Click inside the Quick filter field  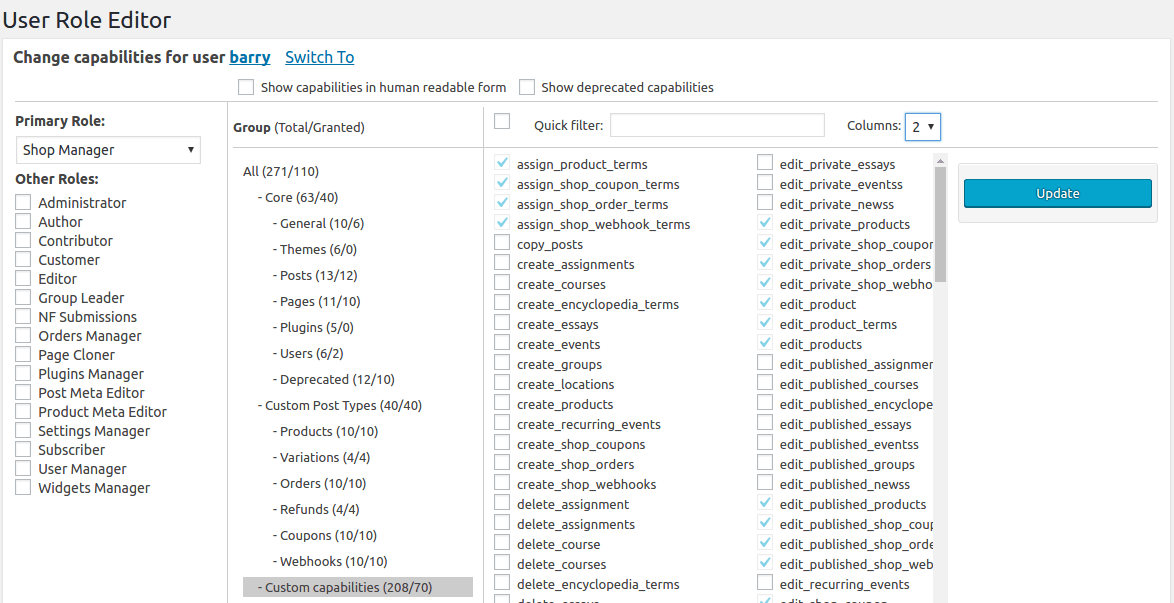point(716,125)
